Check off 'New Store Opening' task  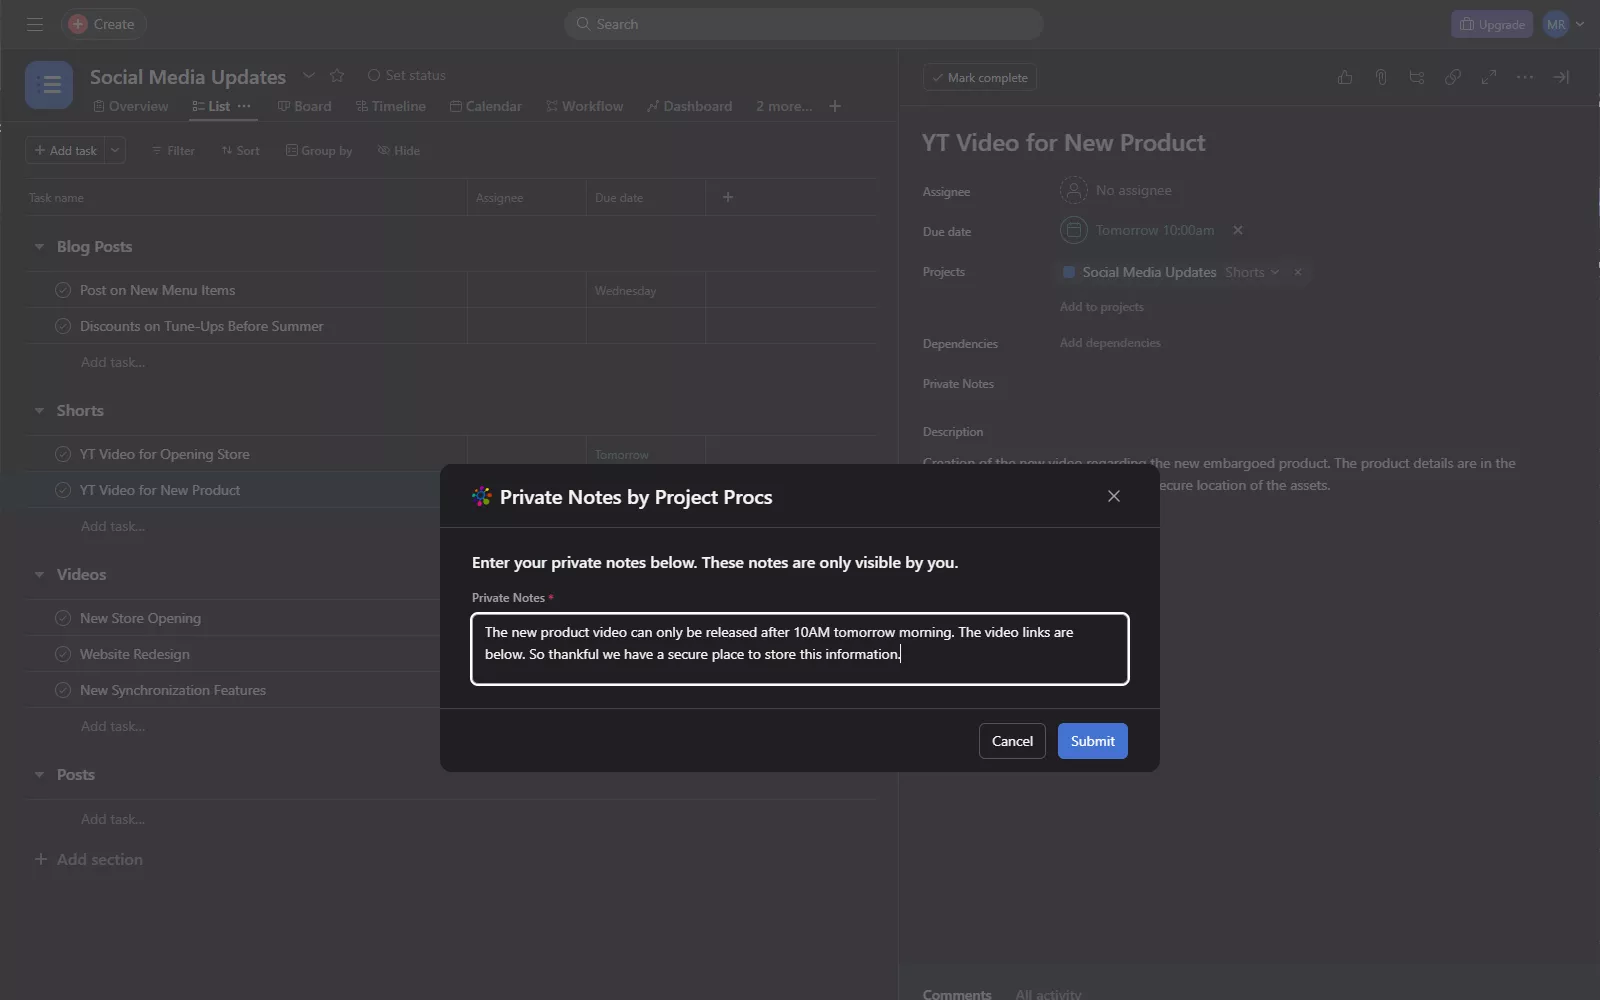[x=63, y=618]
